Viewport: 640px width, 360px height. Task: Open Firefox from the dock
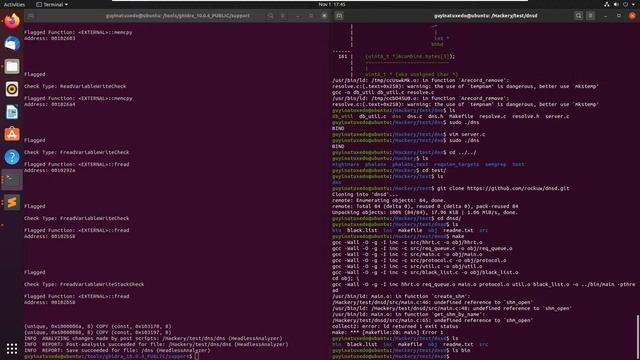pos(12,21)
